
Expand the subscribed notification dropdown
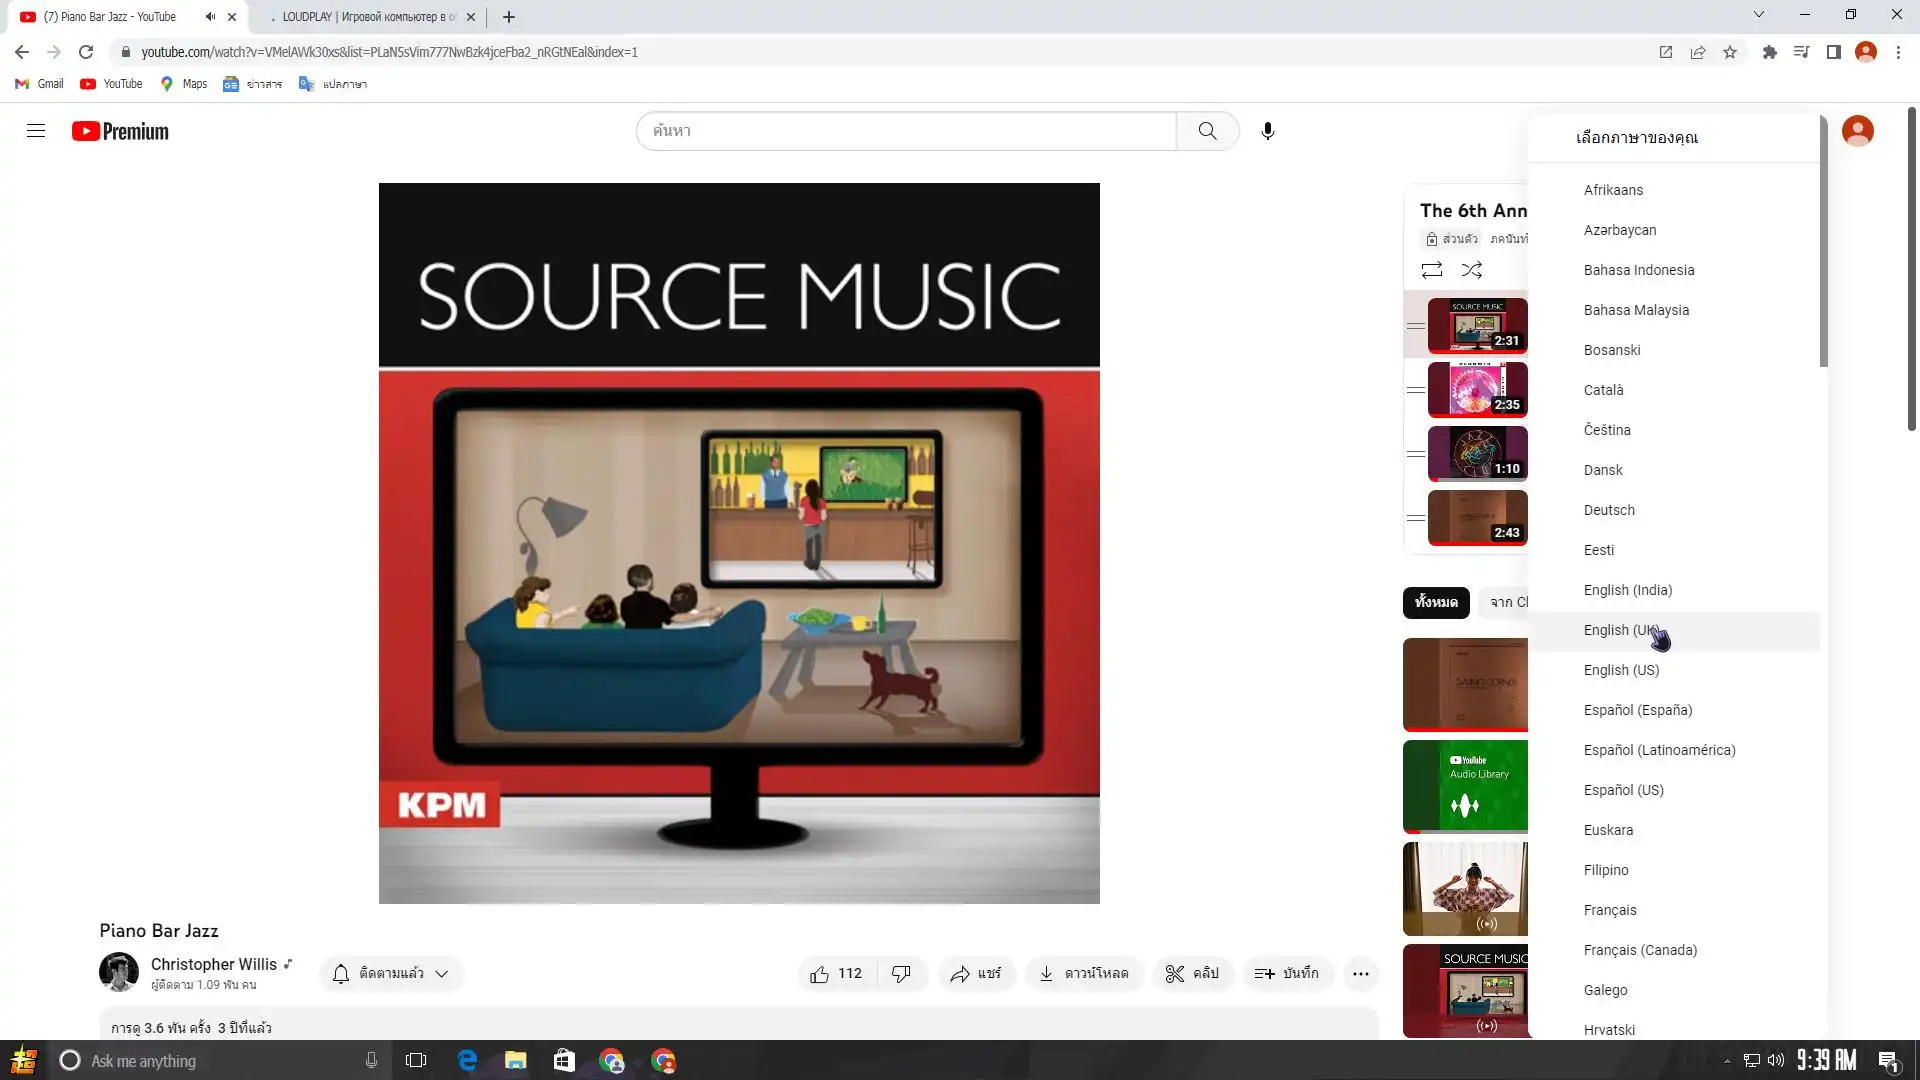[x=392, y=974]
